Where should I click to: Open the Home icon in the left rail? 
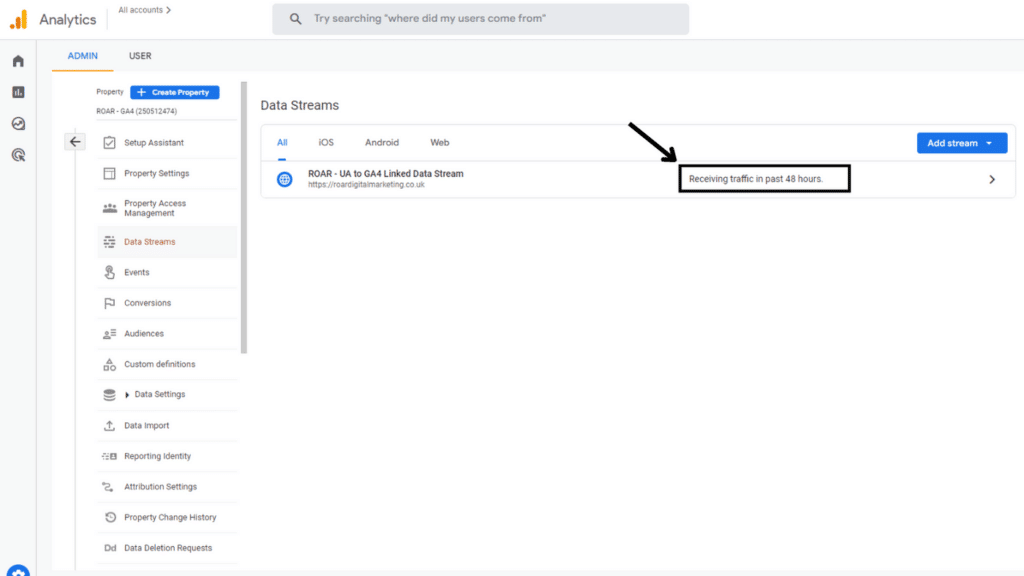tap(17, 60)
